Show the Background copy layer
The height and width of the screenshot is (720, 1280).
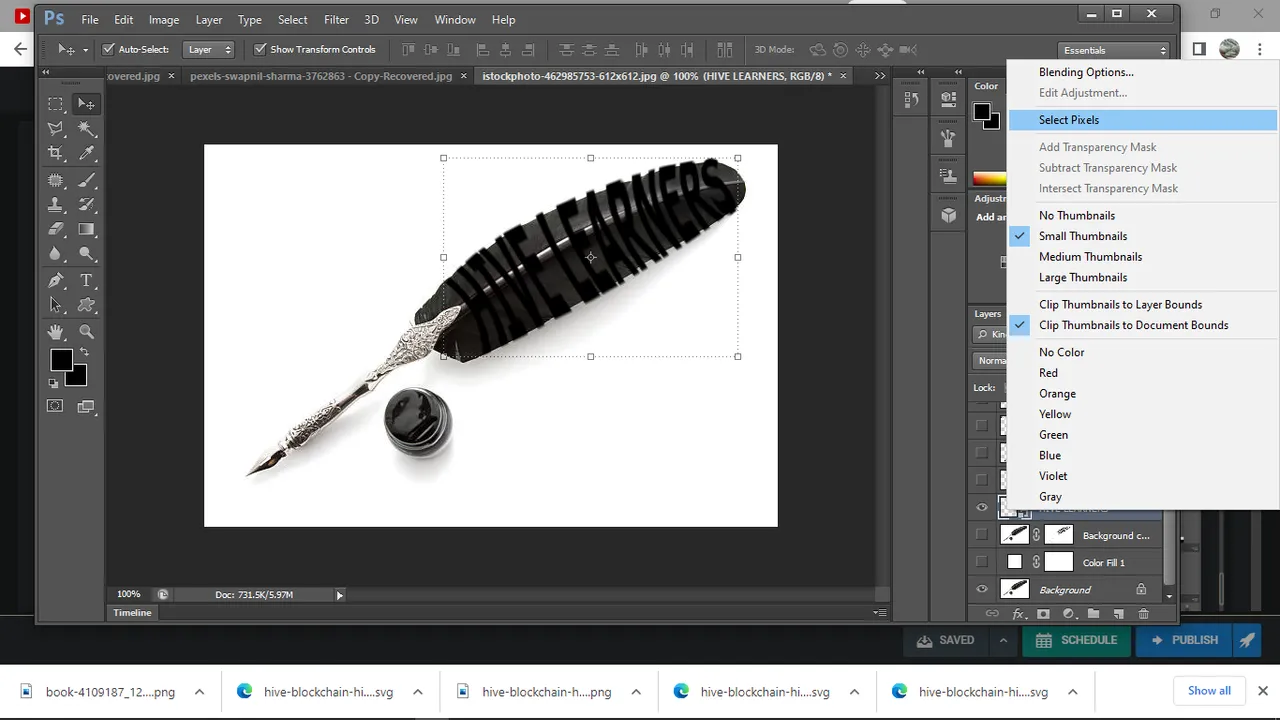(x=982, y=535)
